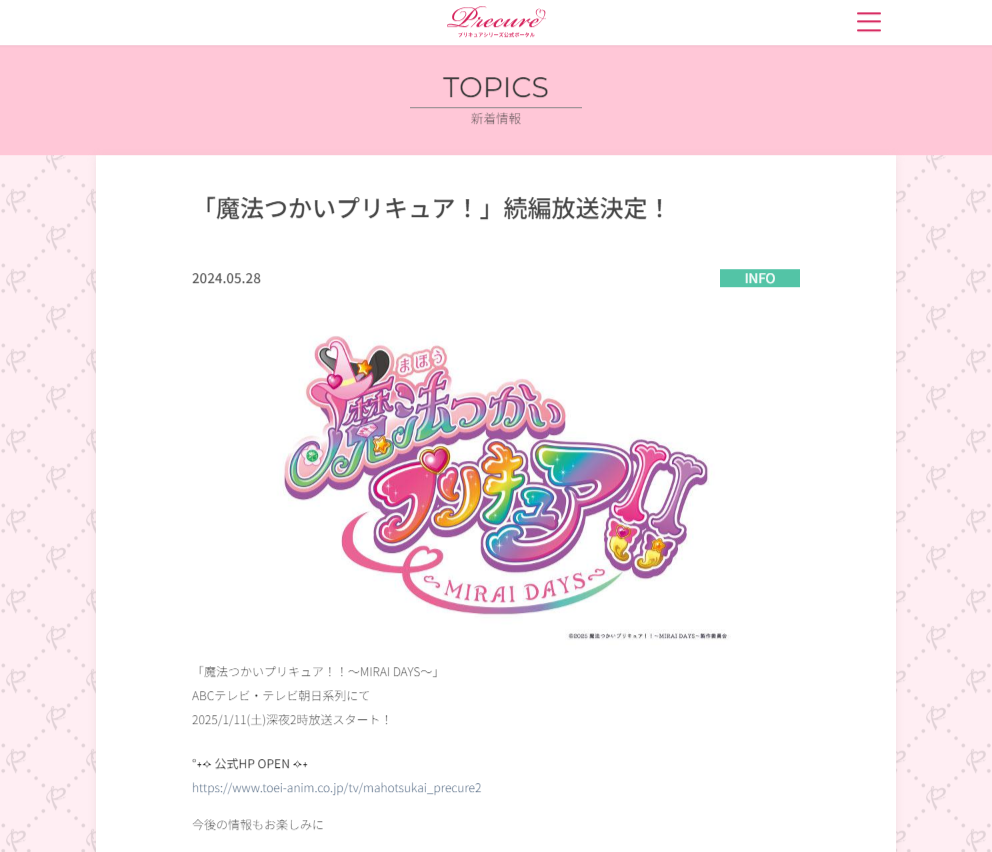Click the green INFO category tag

click(x=759, y=278)
